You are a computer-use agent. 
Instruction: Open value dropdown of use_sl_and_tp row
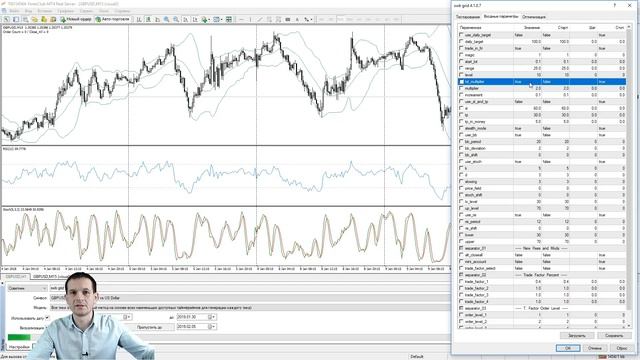point(527,102)
